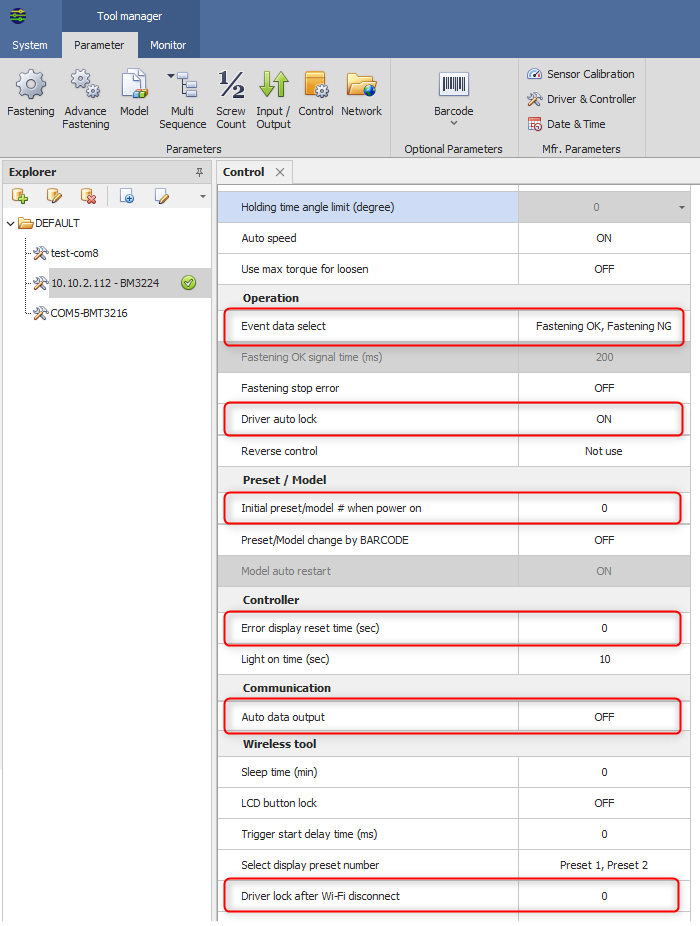Toggle Auto data output OFF value
The image size is (700, 926).
click(x=603, y=717)
